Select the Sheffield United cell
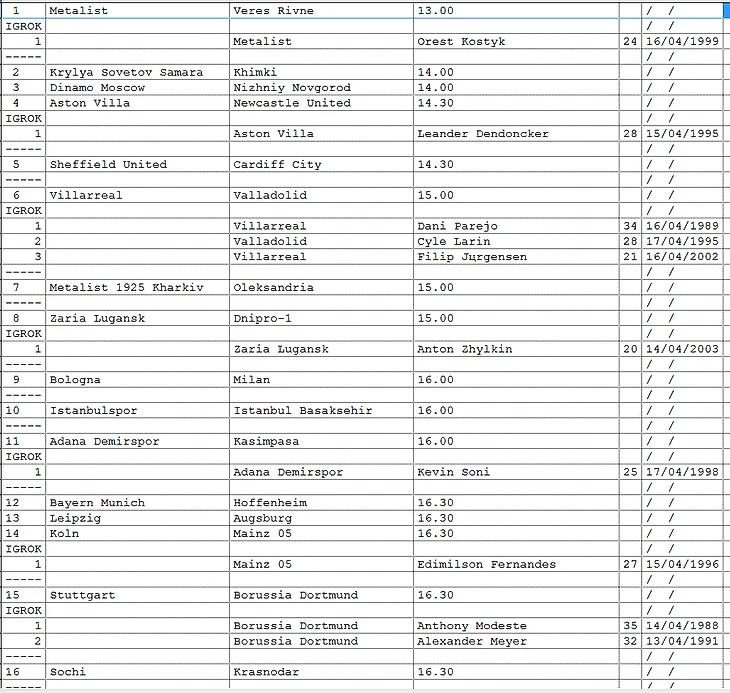The width and height of the screenshot is (730, 693). (x=137, y=164)
